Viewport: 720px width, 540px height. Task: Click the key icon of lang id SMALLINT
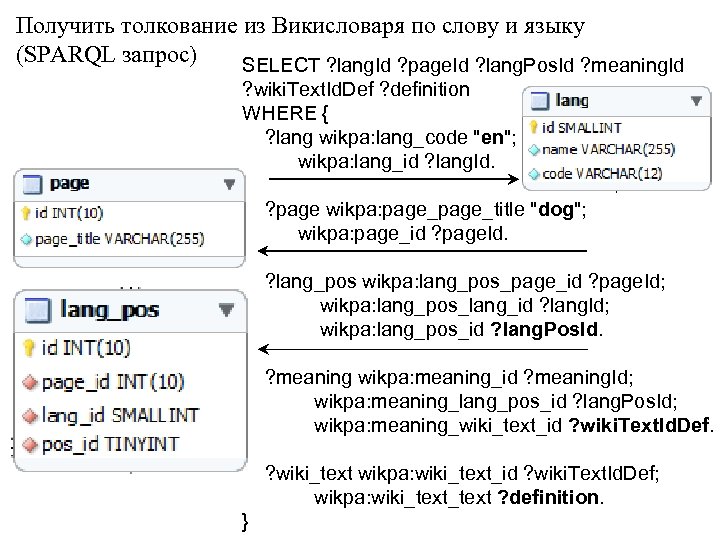tap(533, 127)
